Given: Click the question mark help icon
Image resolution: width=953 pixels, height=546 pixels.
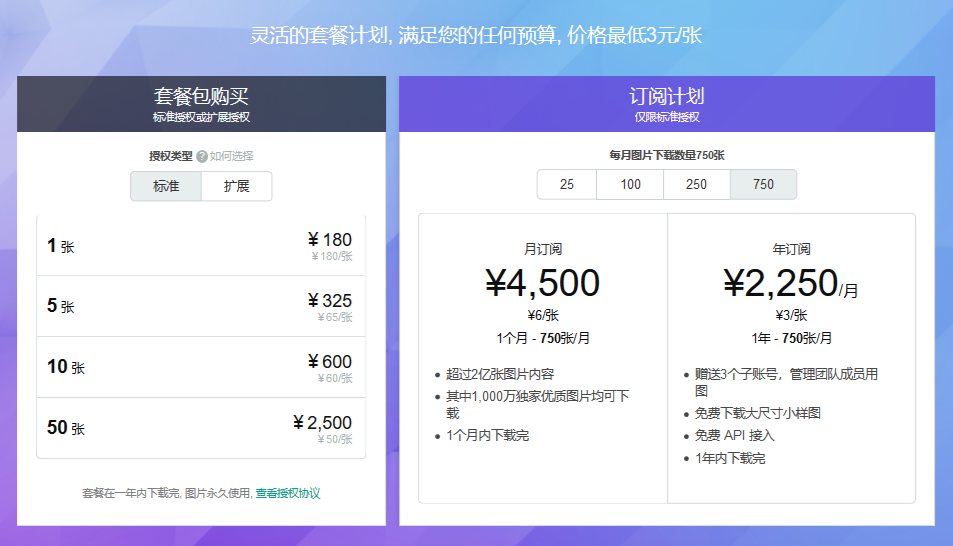Looking at the screenshot, I should tap(202, 156).
